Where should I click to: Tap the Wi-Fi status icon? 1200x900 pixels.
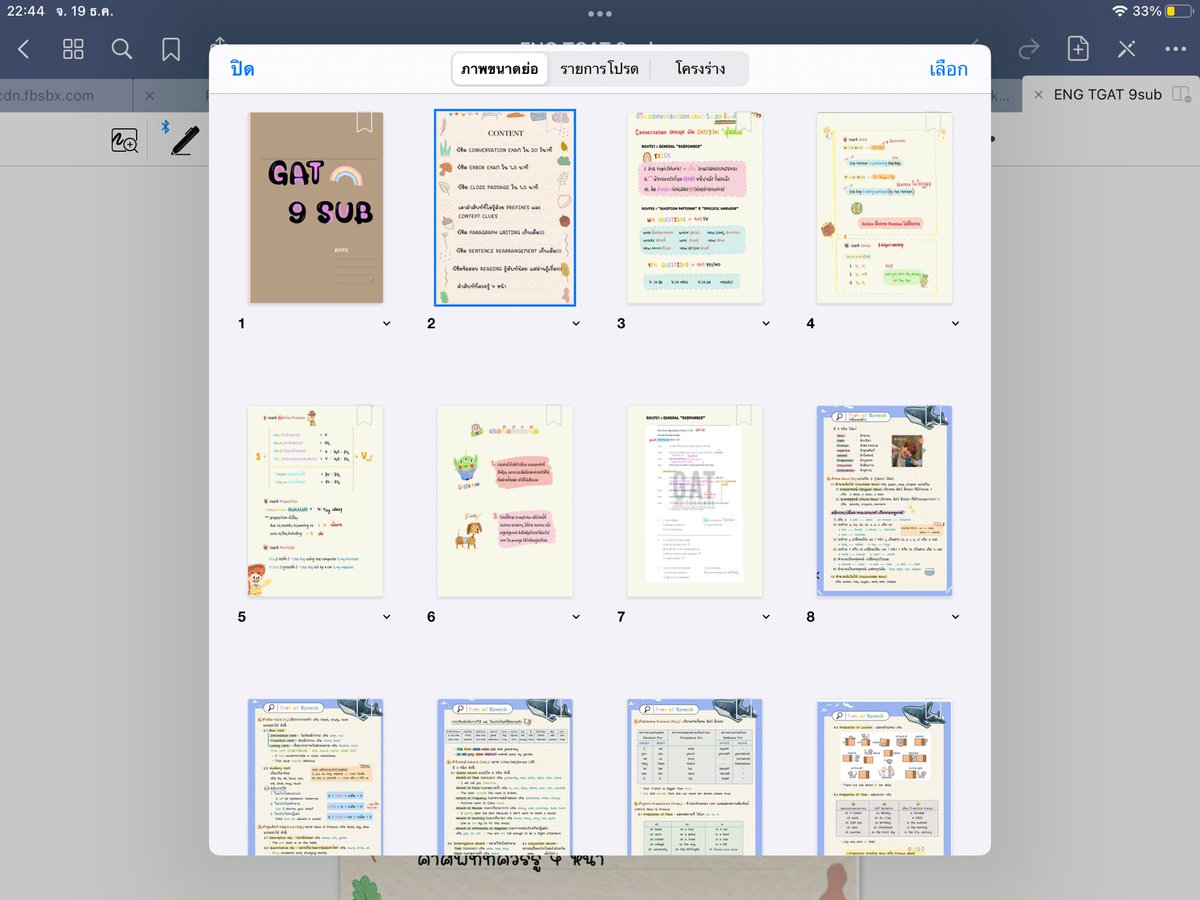[x=1119, y=11]
